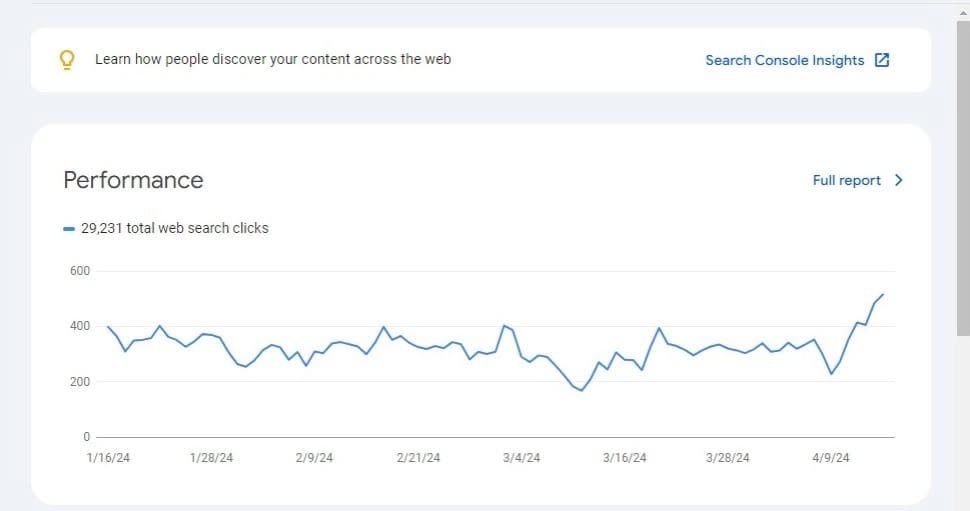Viewport: 970px width, 511px height.
Task: Open Search Console Insights link
Action: (784, 60)
